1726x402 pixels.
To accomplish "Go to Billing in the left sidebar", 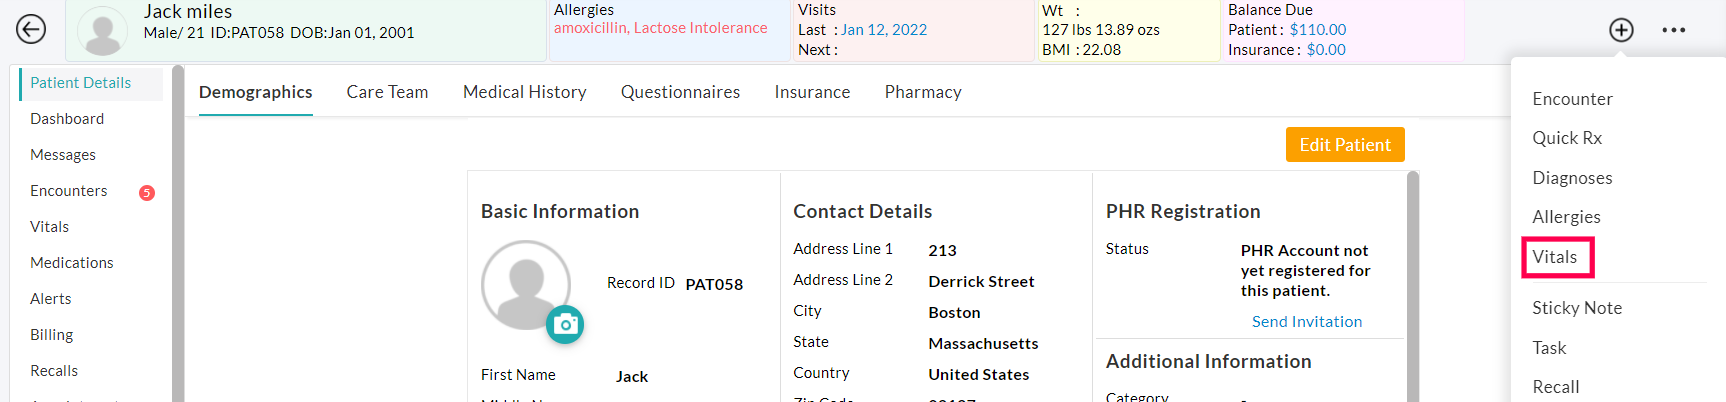I will 52,335.
